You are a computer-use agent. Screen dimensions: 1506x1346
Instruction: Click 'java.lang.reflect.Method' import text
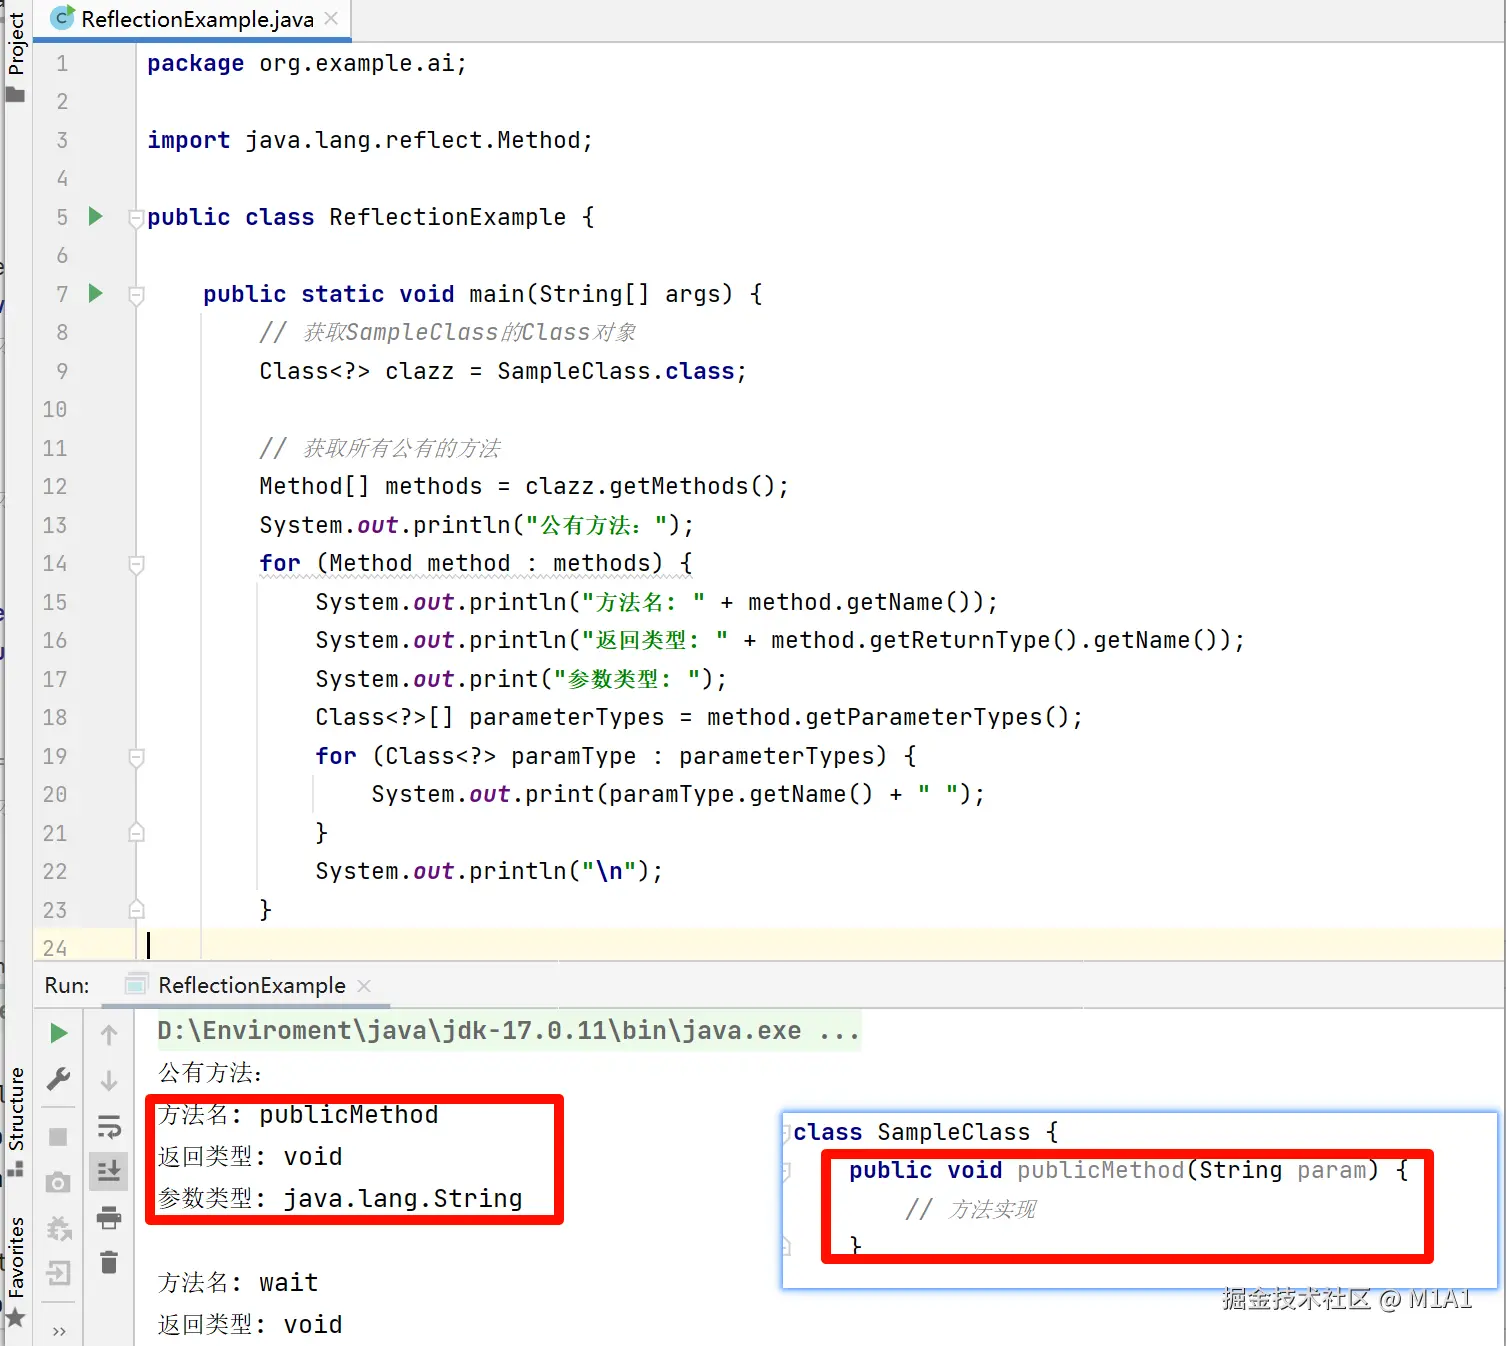coord(413,140)
